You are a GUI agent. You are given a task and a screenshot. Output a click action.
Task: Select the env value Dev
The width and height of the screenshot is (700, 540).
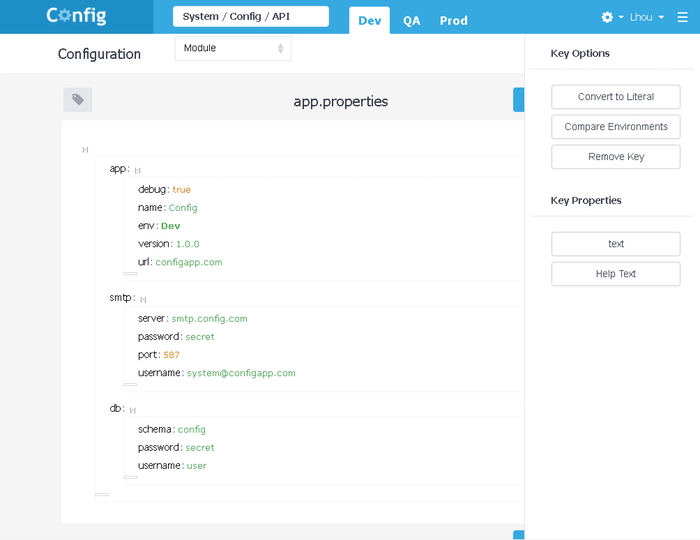pyautogui.click(x=171, y=226)
